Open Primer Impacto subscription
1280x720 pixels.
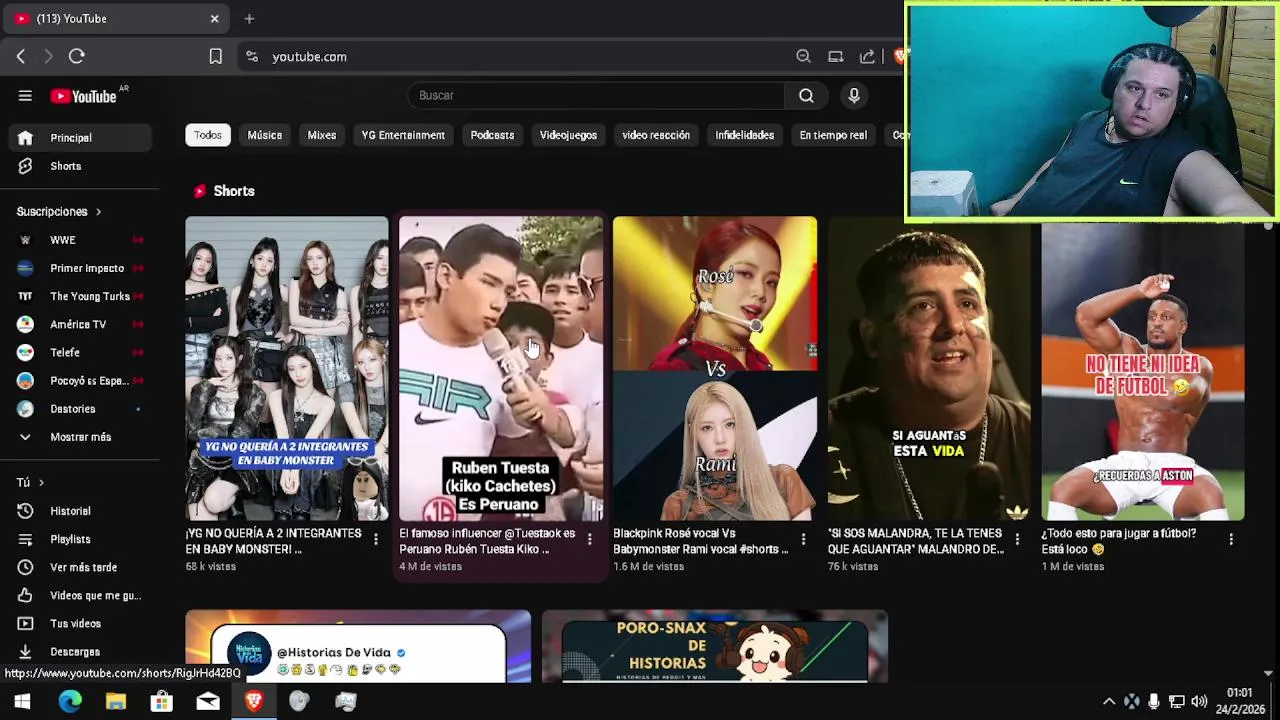pos(79,268)
